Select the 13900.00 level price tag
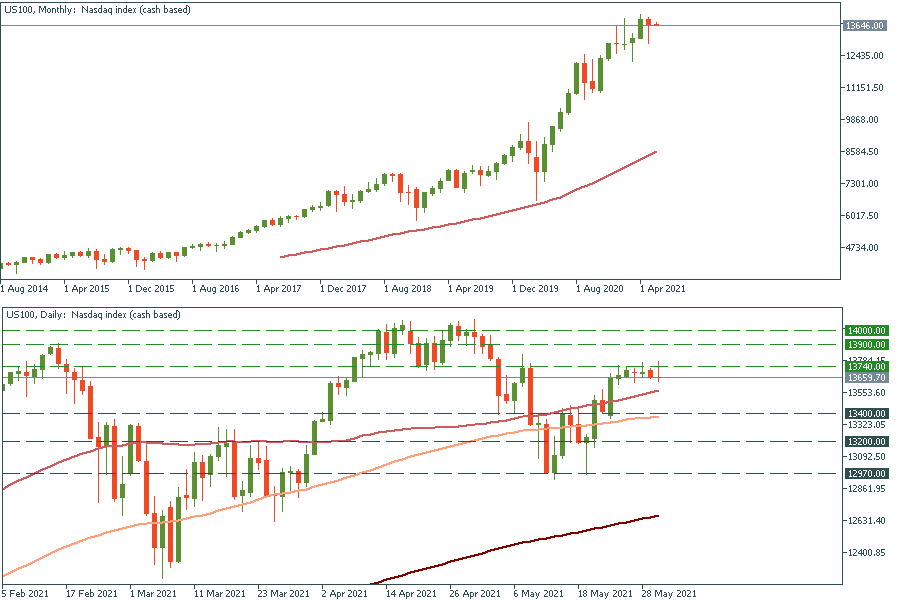 866,345
